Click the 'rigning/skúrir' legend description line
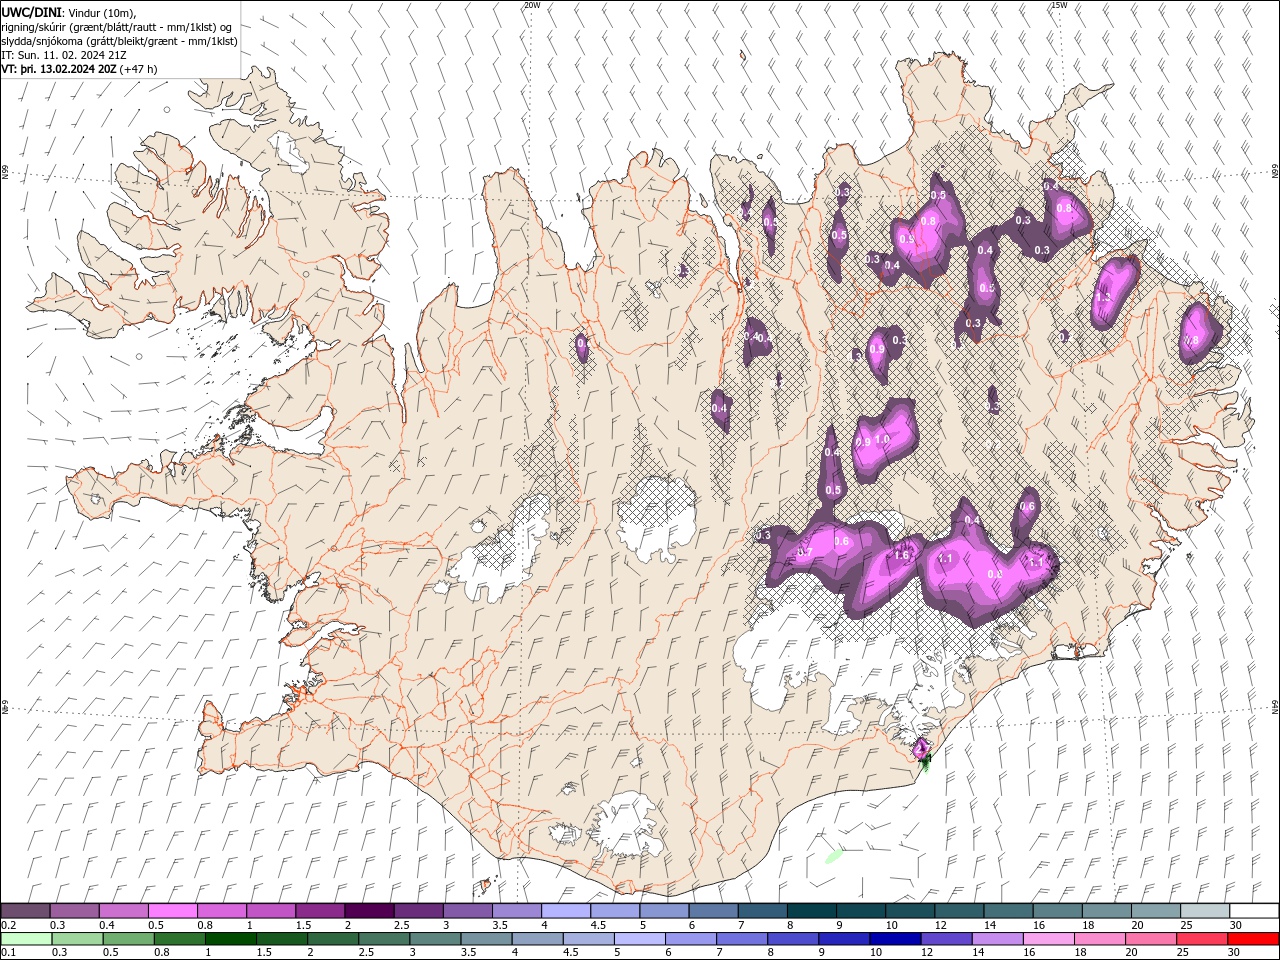Viewport: 1280px width, 960px height. pos(117,27)
